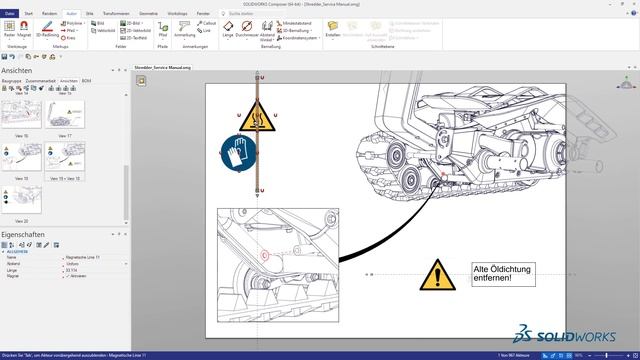Image resolution: width=640 pixels, height=360 pixels.
Task: Click the 3D-Bemaßung tool
Action: (x=293, y=31)
